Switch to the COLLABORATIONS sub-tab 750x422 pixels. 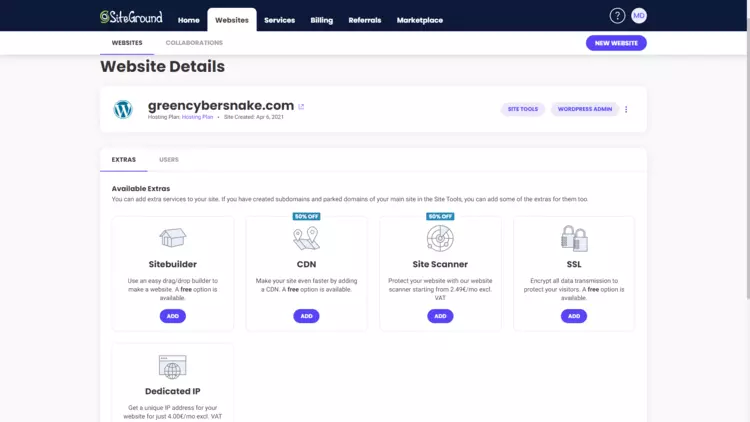pos(194,43)
